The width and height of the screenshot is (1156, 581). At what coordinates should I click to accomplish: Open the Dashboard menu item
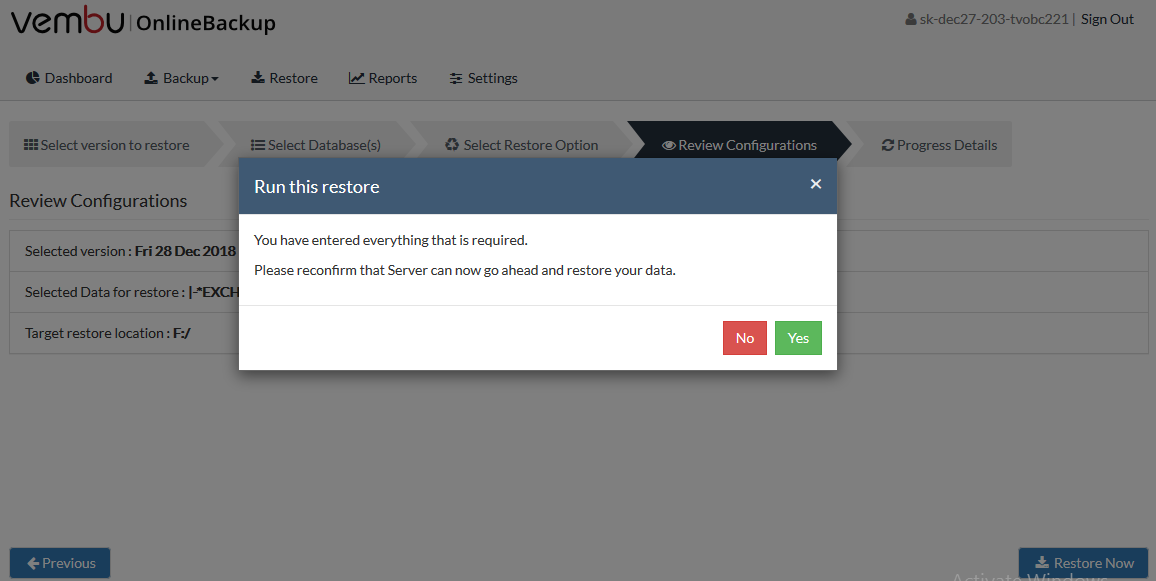pyautogui.click(x=69, y=78)
